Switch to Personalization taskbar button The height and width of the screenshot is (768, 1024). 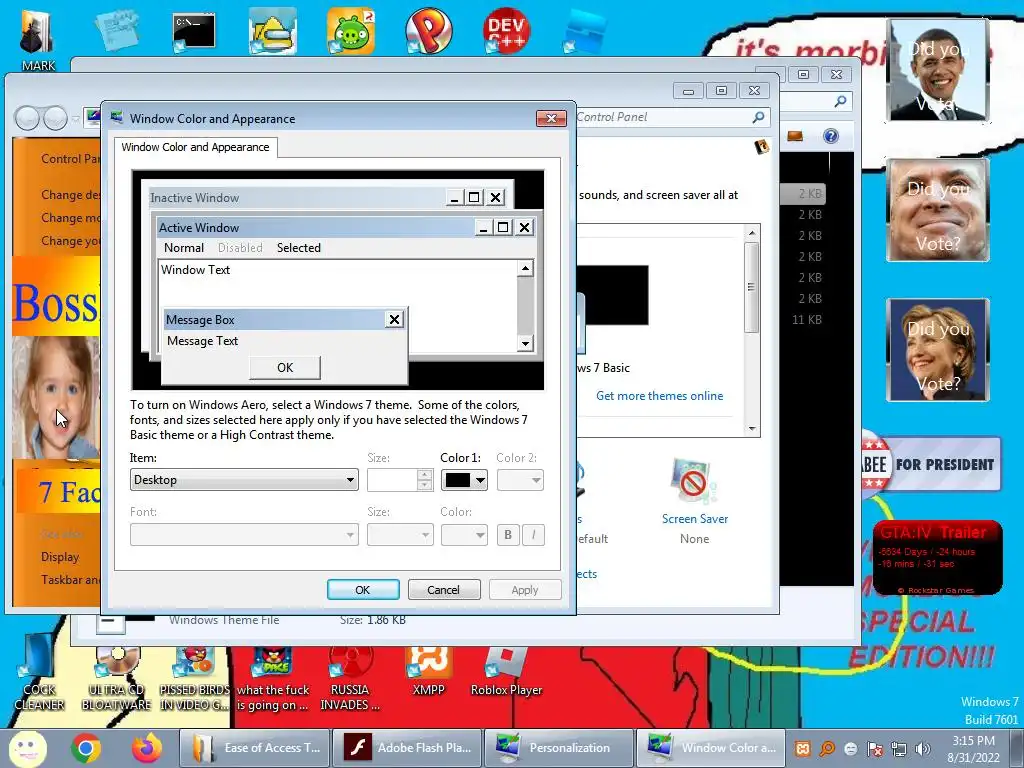pos(559,748)
